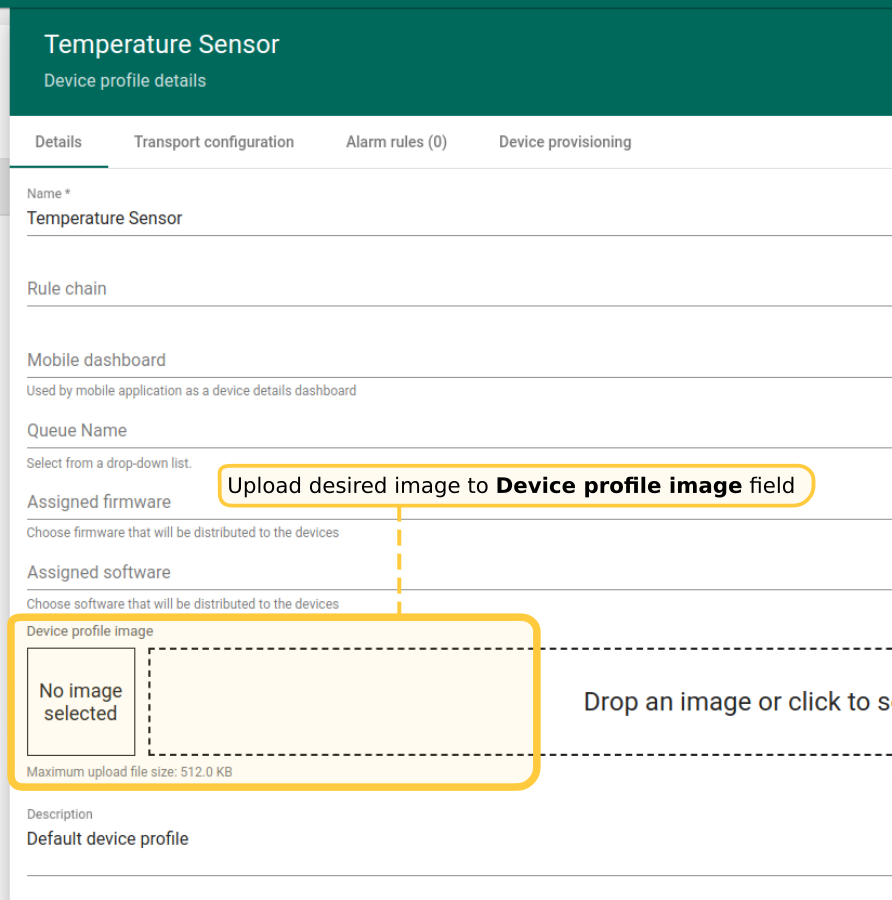The height and width of the screenshot is (900, 892).
Task: Click the Upload desired image callout note
Action: pos(510,486)
